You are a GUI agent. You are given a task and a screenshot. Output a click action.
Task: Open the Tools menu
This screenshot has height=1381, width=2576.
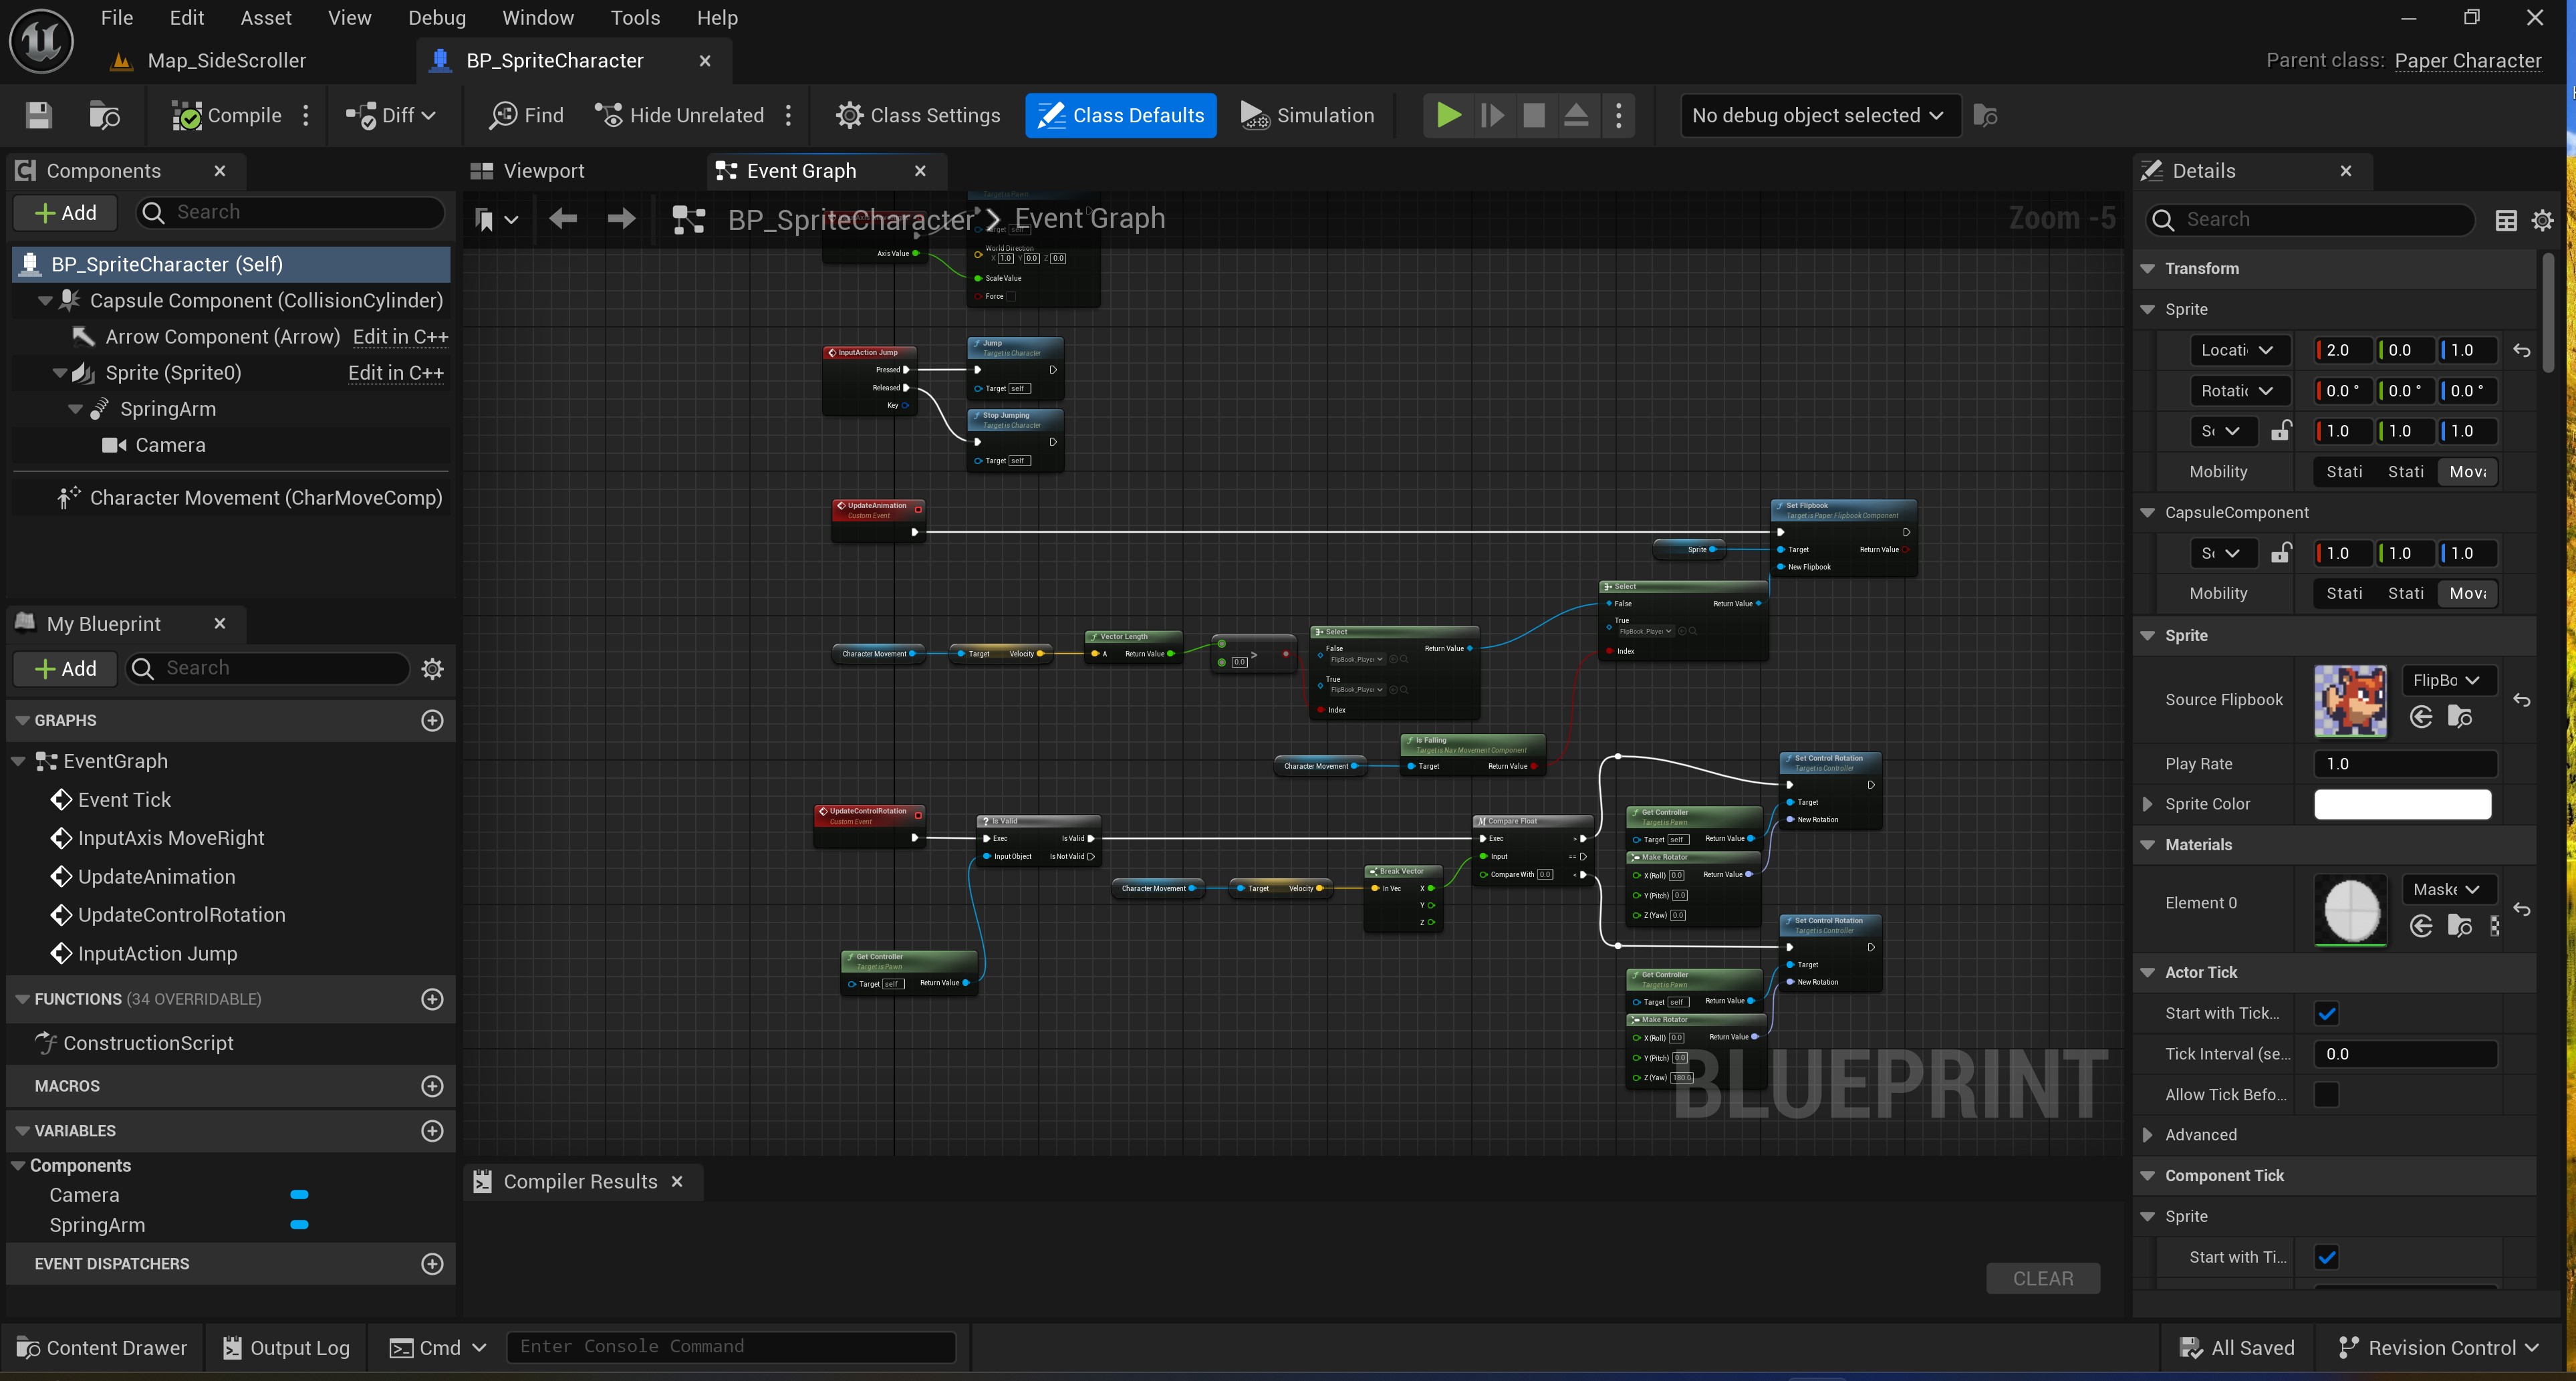(635, 18)
